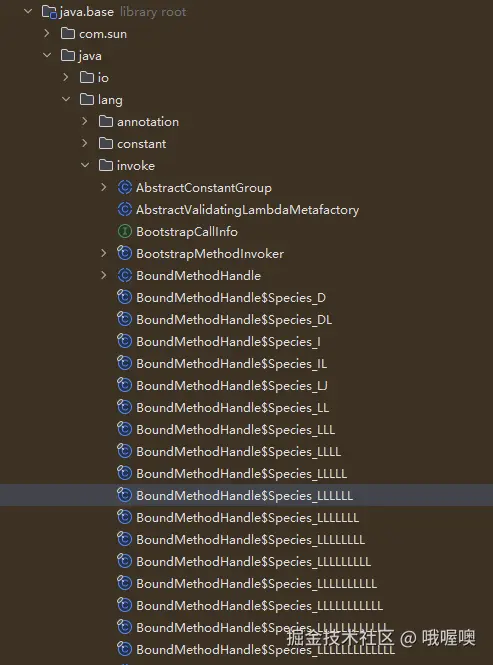Viewport: 493px width, 665px height.
Task: Click the BootstrapCallInfo interface icon
Action: [x=124, y=231]
